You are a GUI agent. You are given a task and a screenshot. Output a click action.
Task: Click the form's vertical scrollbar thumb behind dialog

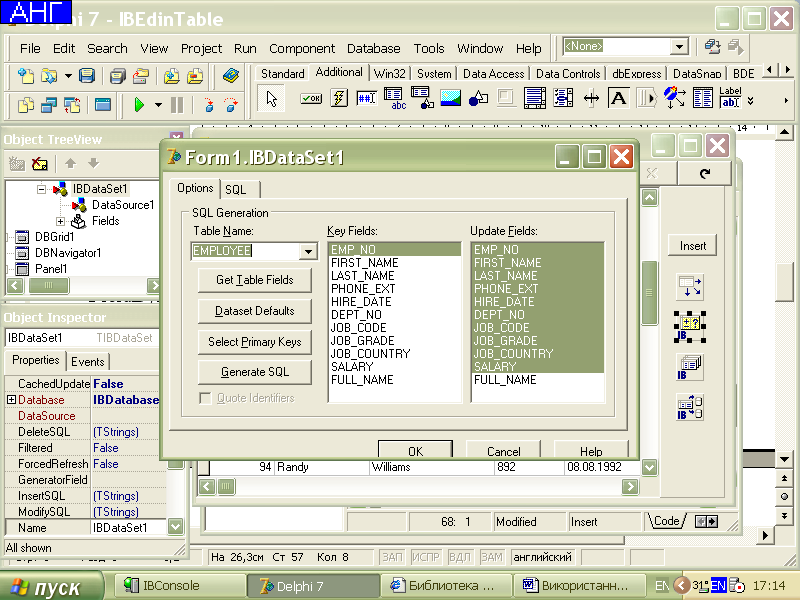click(649, 292)
